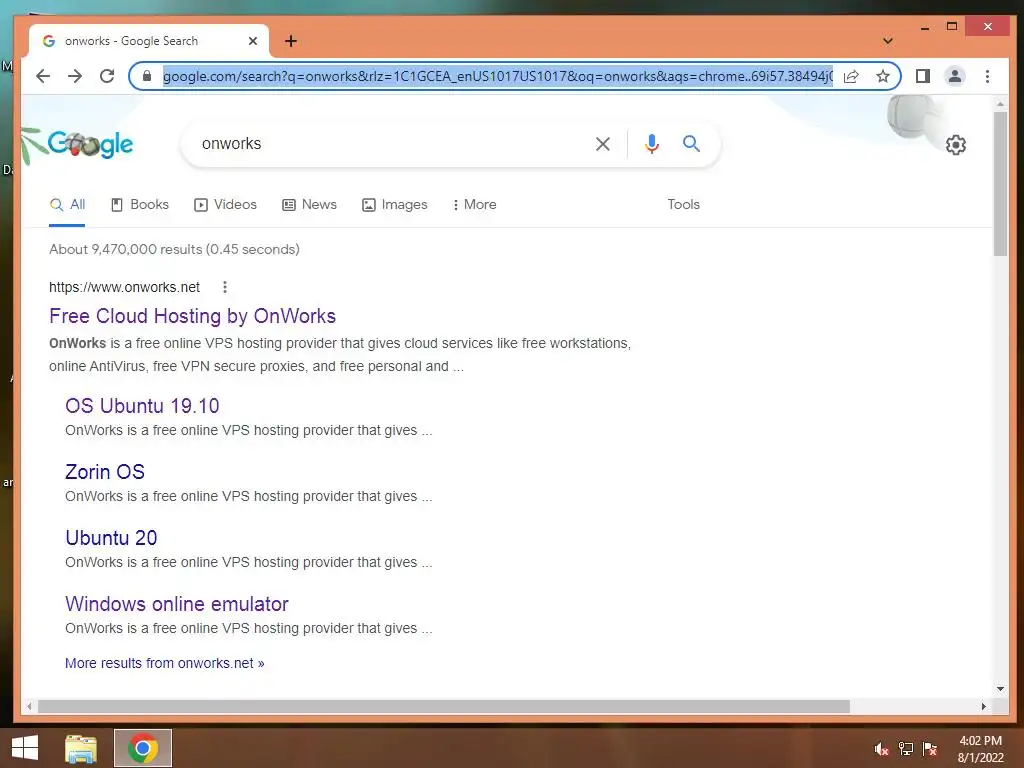
Task: Click the muted speaker tray icon
Action: click(882, 749)
